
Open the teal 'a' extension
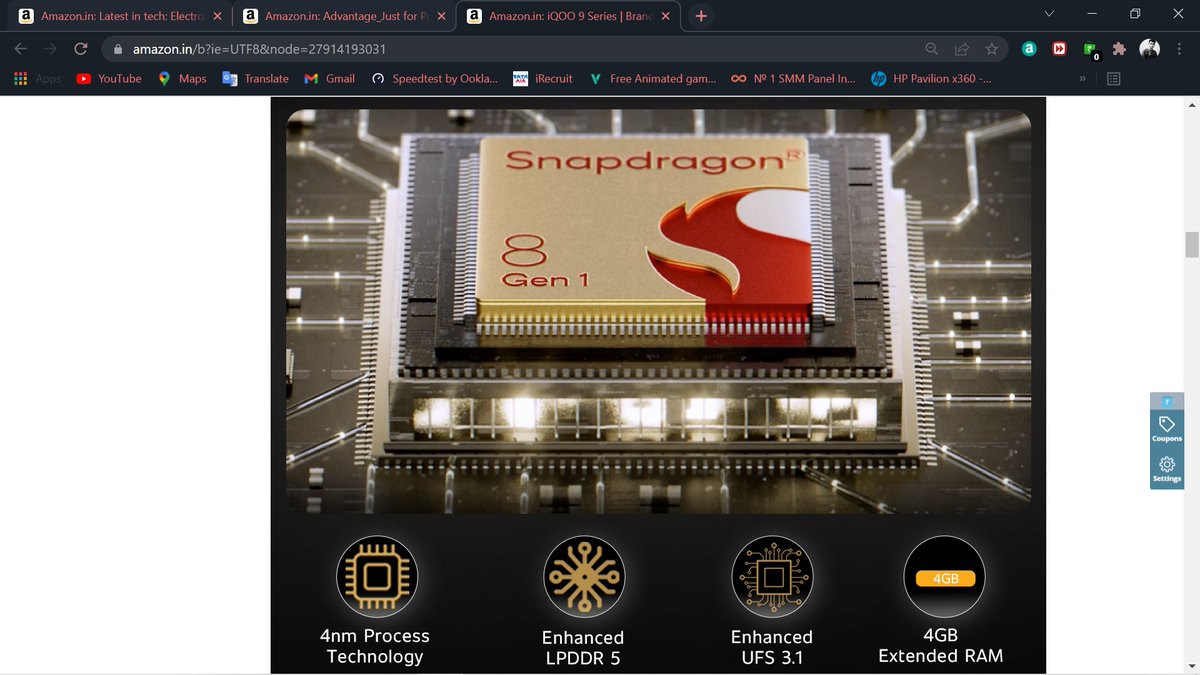[1028, 48]
